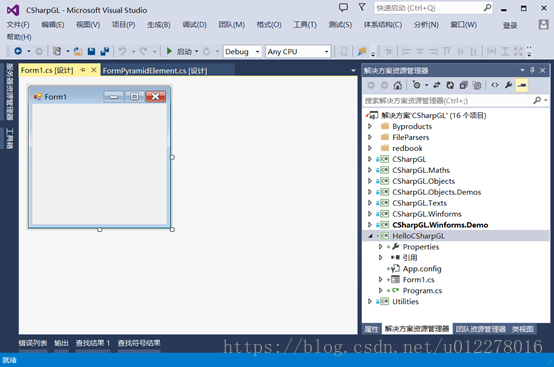
Task: Open the 错误列表 bottom tab
Action: click(33, 343)
